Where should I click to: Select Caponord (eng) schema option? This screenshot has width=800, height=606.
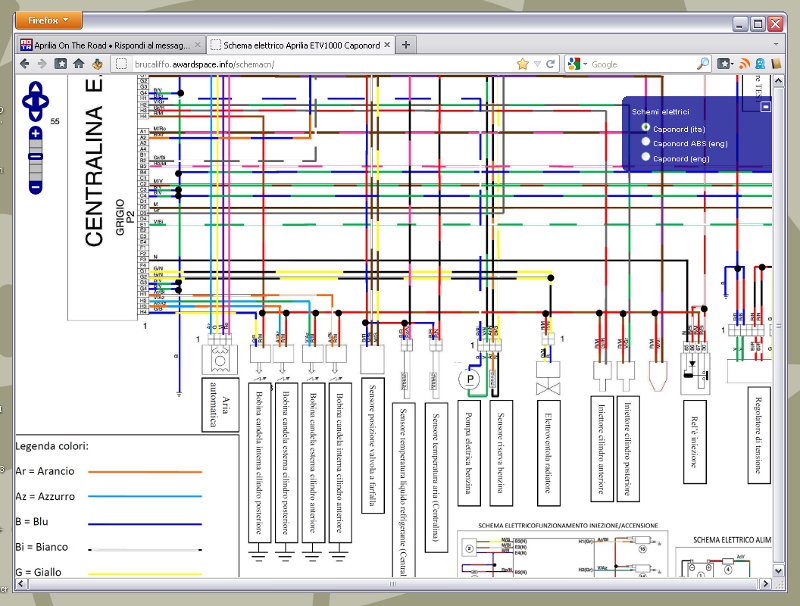tap(646, 157)
